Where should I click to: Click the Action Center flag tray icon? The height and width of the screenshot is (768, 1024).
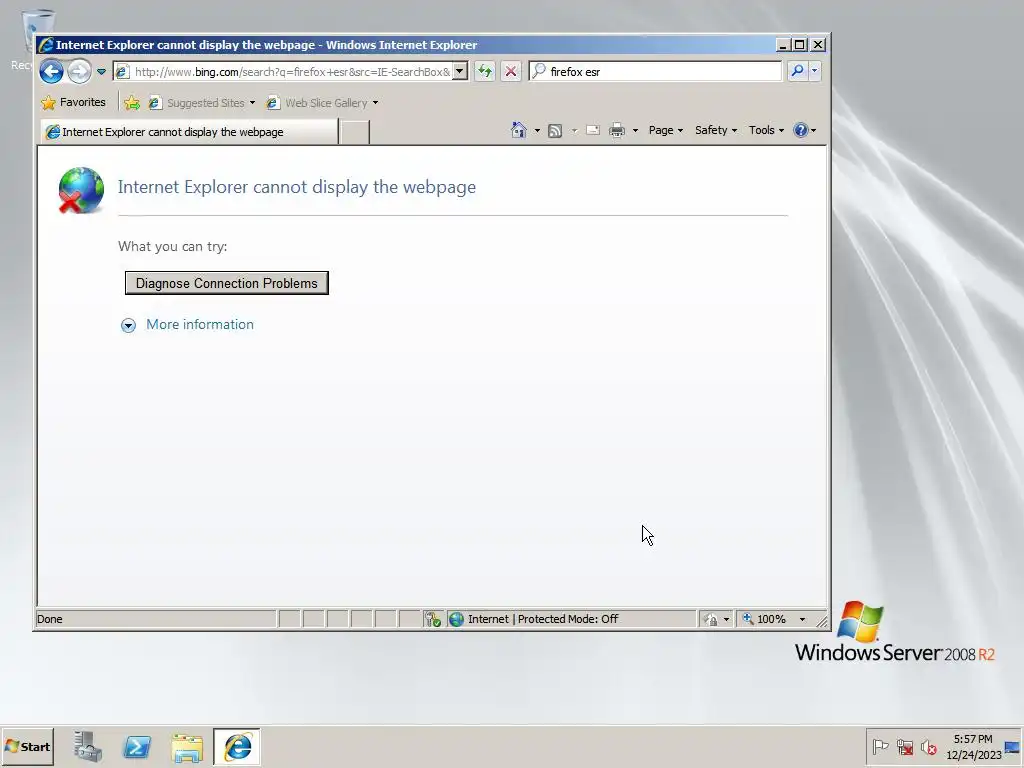[x=880, y=746]
